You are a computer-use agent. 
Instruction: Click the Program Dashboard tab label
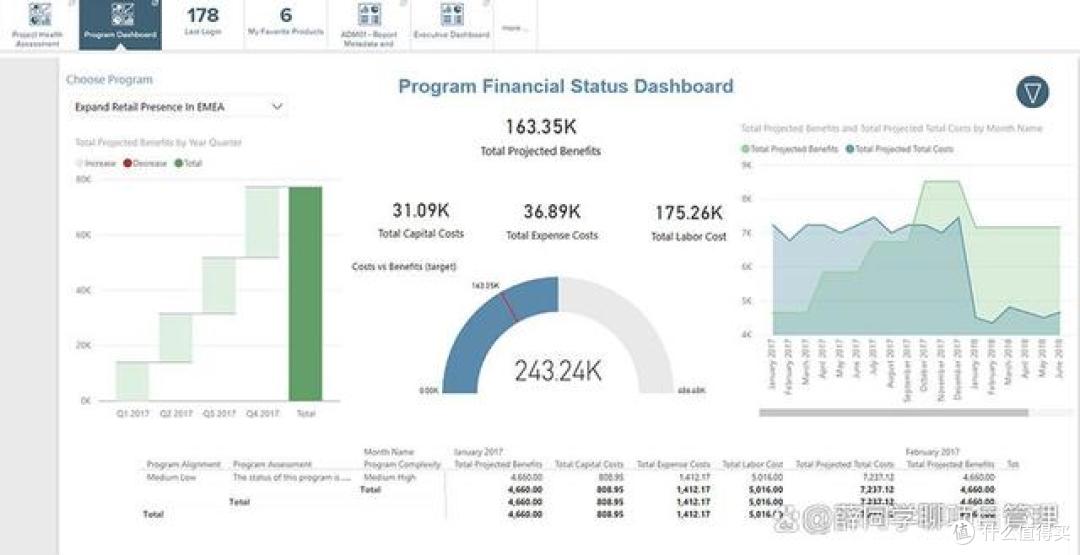pos(121,34)
